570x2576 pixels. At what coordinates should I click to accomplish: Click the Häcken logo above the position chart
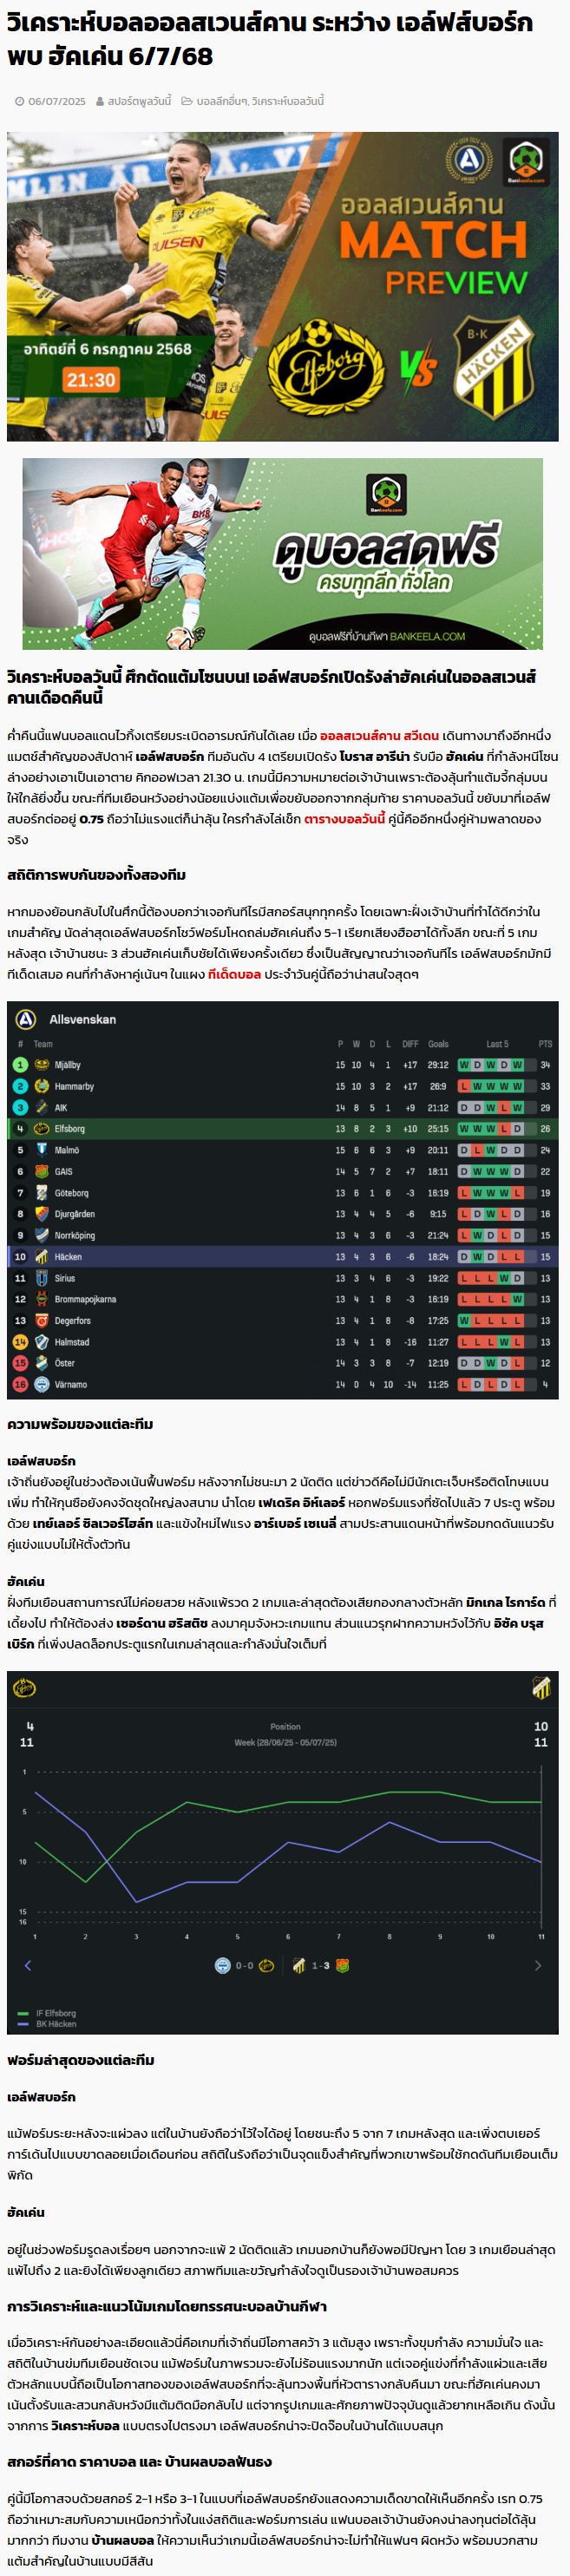pos(541,1689)
